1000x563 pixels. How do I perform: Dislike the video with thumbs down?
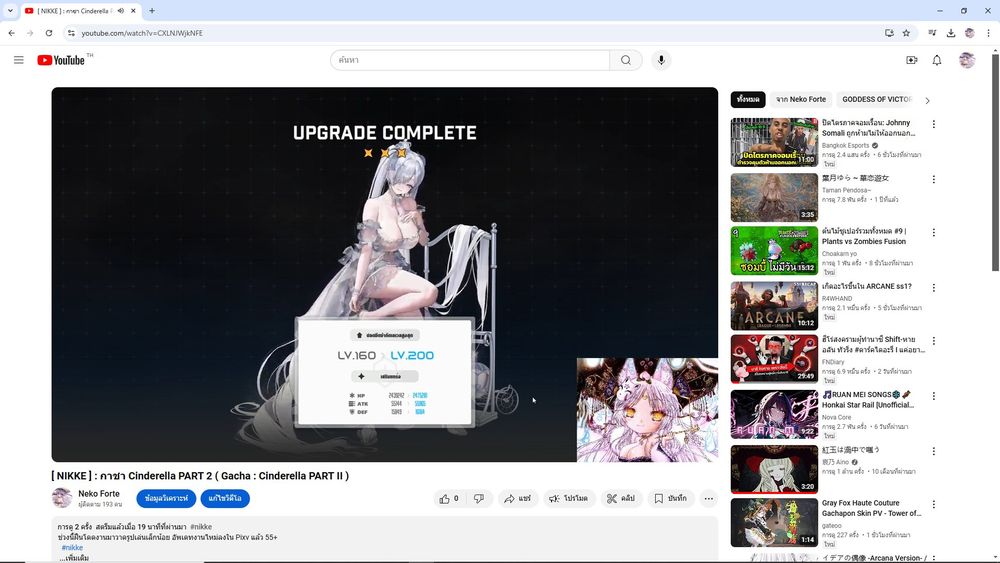coord(479,499)
